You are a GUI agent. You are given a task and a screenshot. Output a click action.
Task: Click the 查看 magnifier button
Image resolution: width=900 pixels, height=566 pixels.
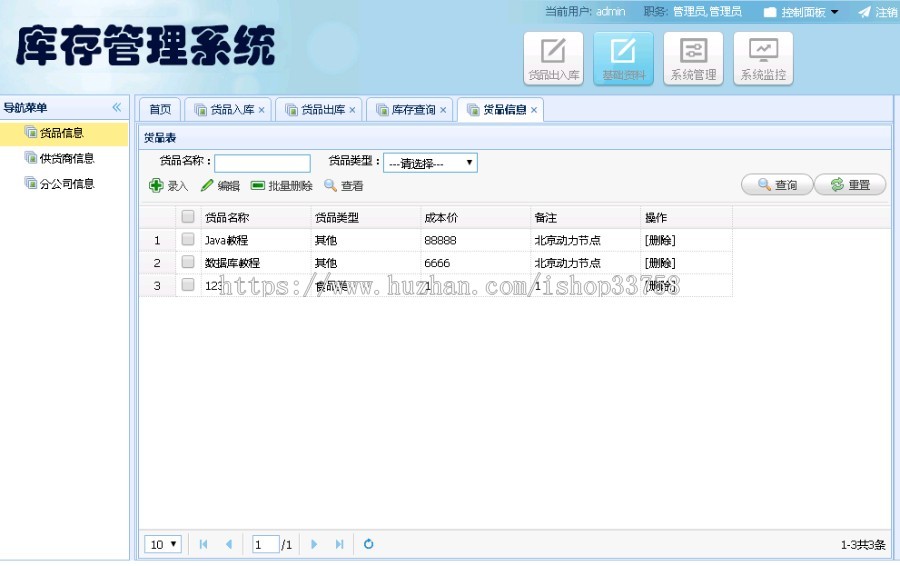point(344,185)
